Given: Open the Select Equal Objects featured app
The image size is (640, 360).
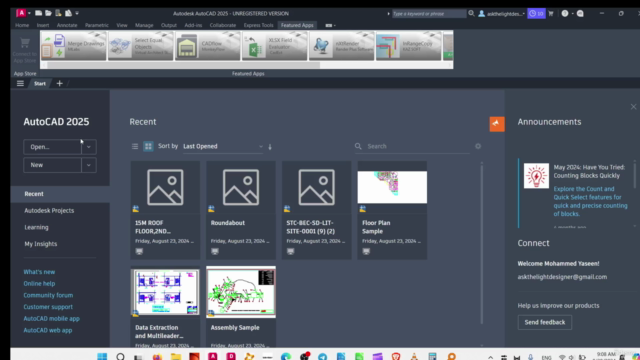Looking at the screenshot, I should pos(140,47).
